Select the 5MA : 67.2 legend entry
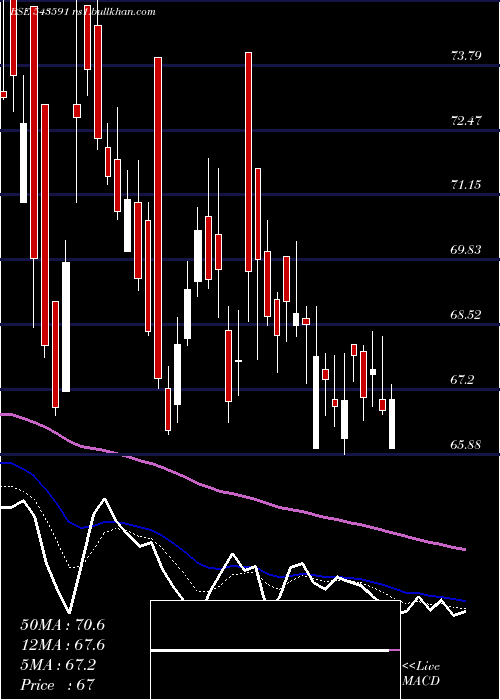 click(58, 665)
